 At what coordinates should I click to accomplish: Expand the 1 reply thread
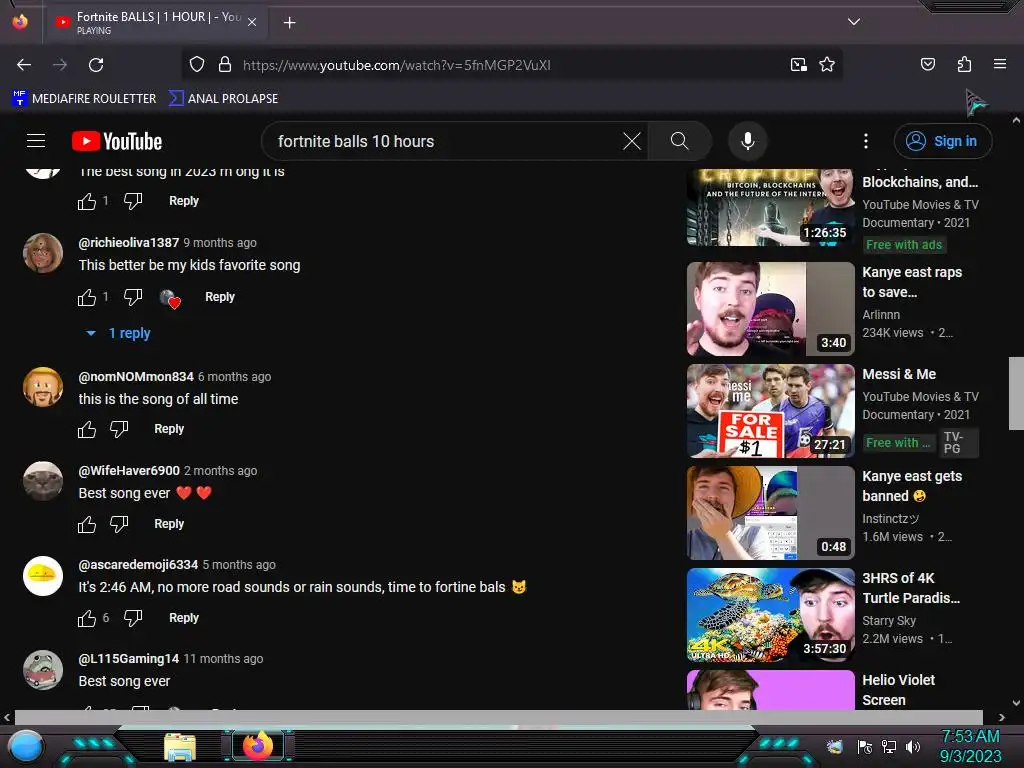click(119, 333)
